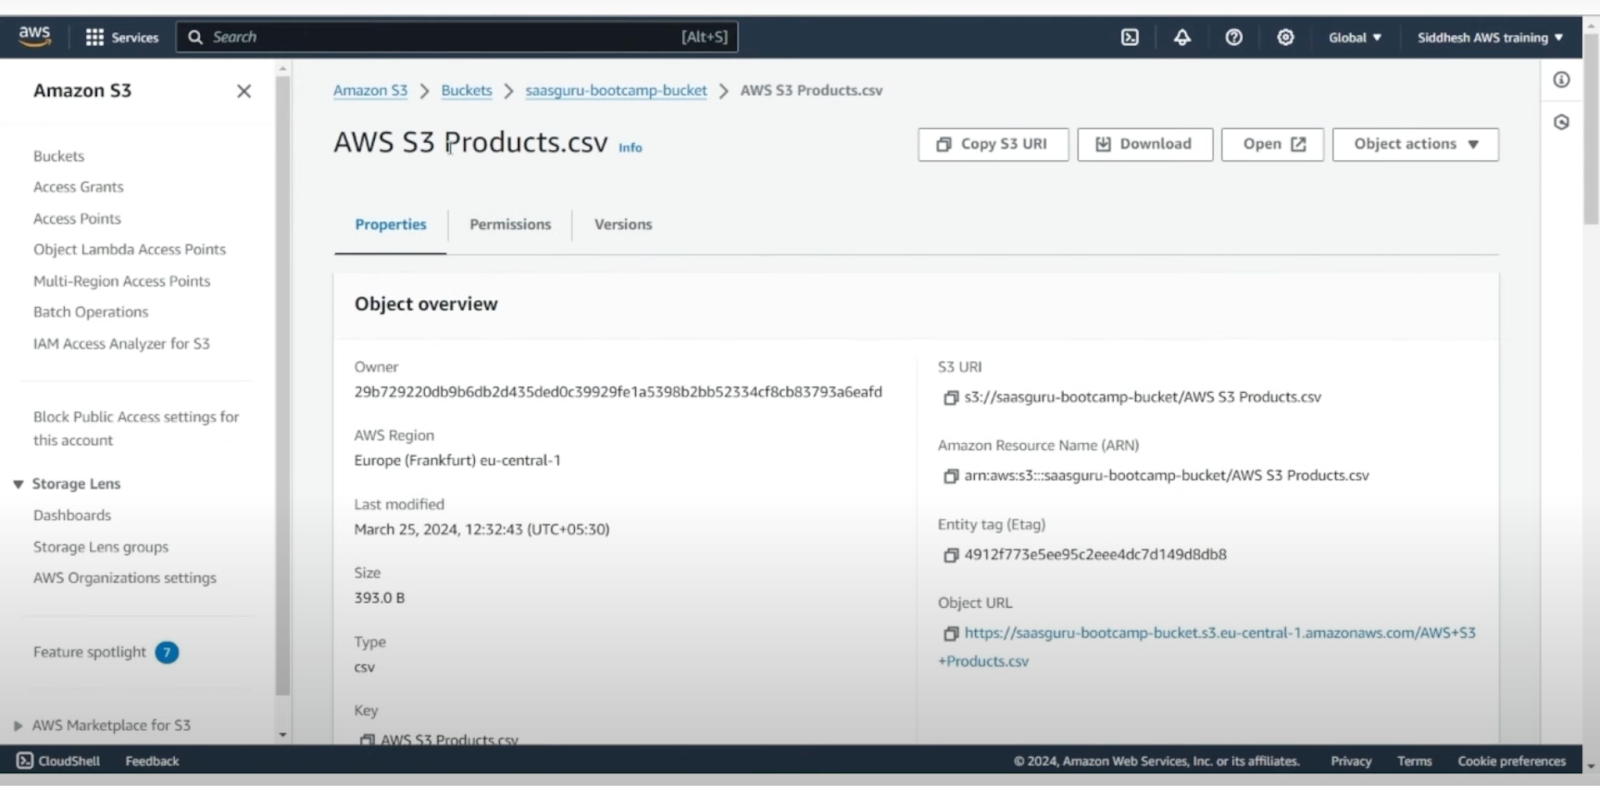Image resolution: width=1600 pixels, height=786 pixels.
Task: Collapse the Storage Lens section
Action: (x=18, y=484)
